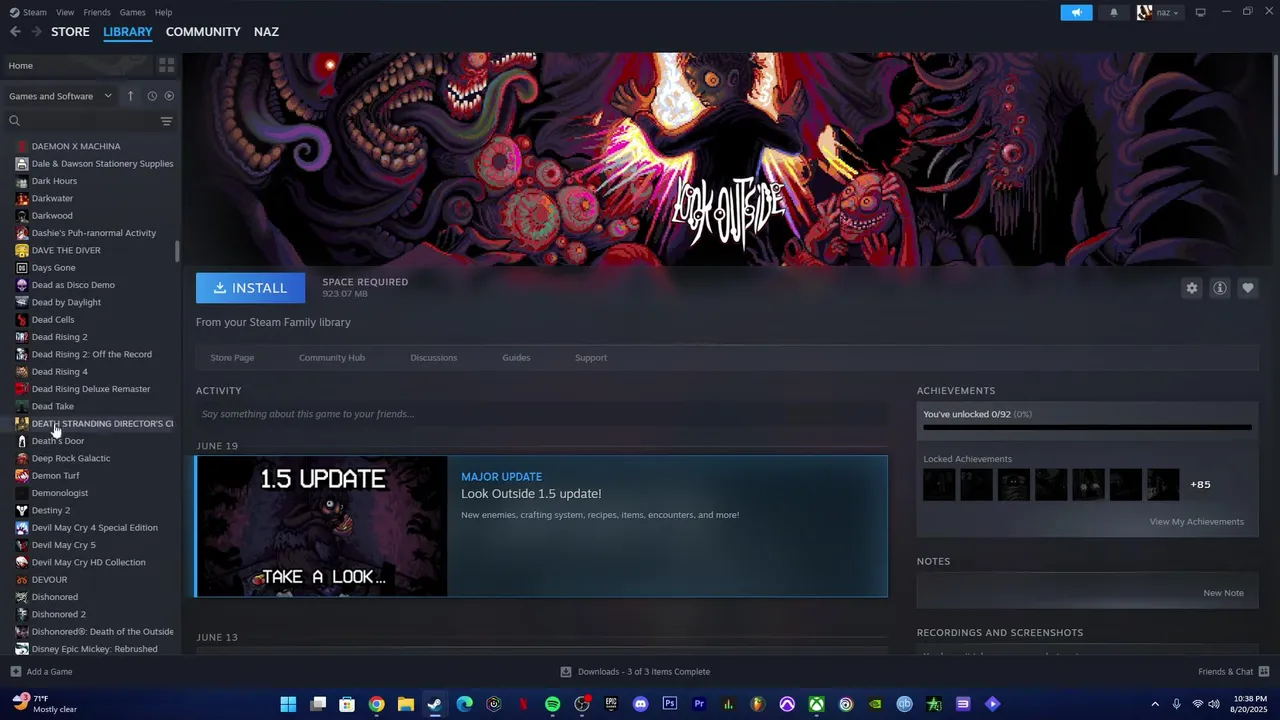1280x720 pixels.
Task: Open Big Picture mode monitor icon
Action: [x=1201, y=12]
